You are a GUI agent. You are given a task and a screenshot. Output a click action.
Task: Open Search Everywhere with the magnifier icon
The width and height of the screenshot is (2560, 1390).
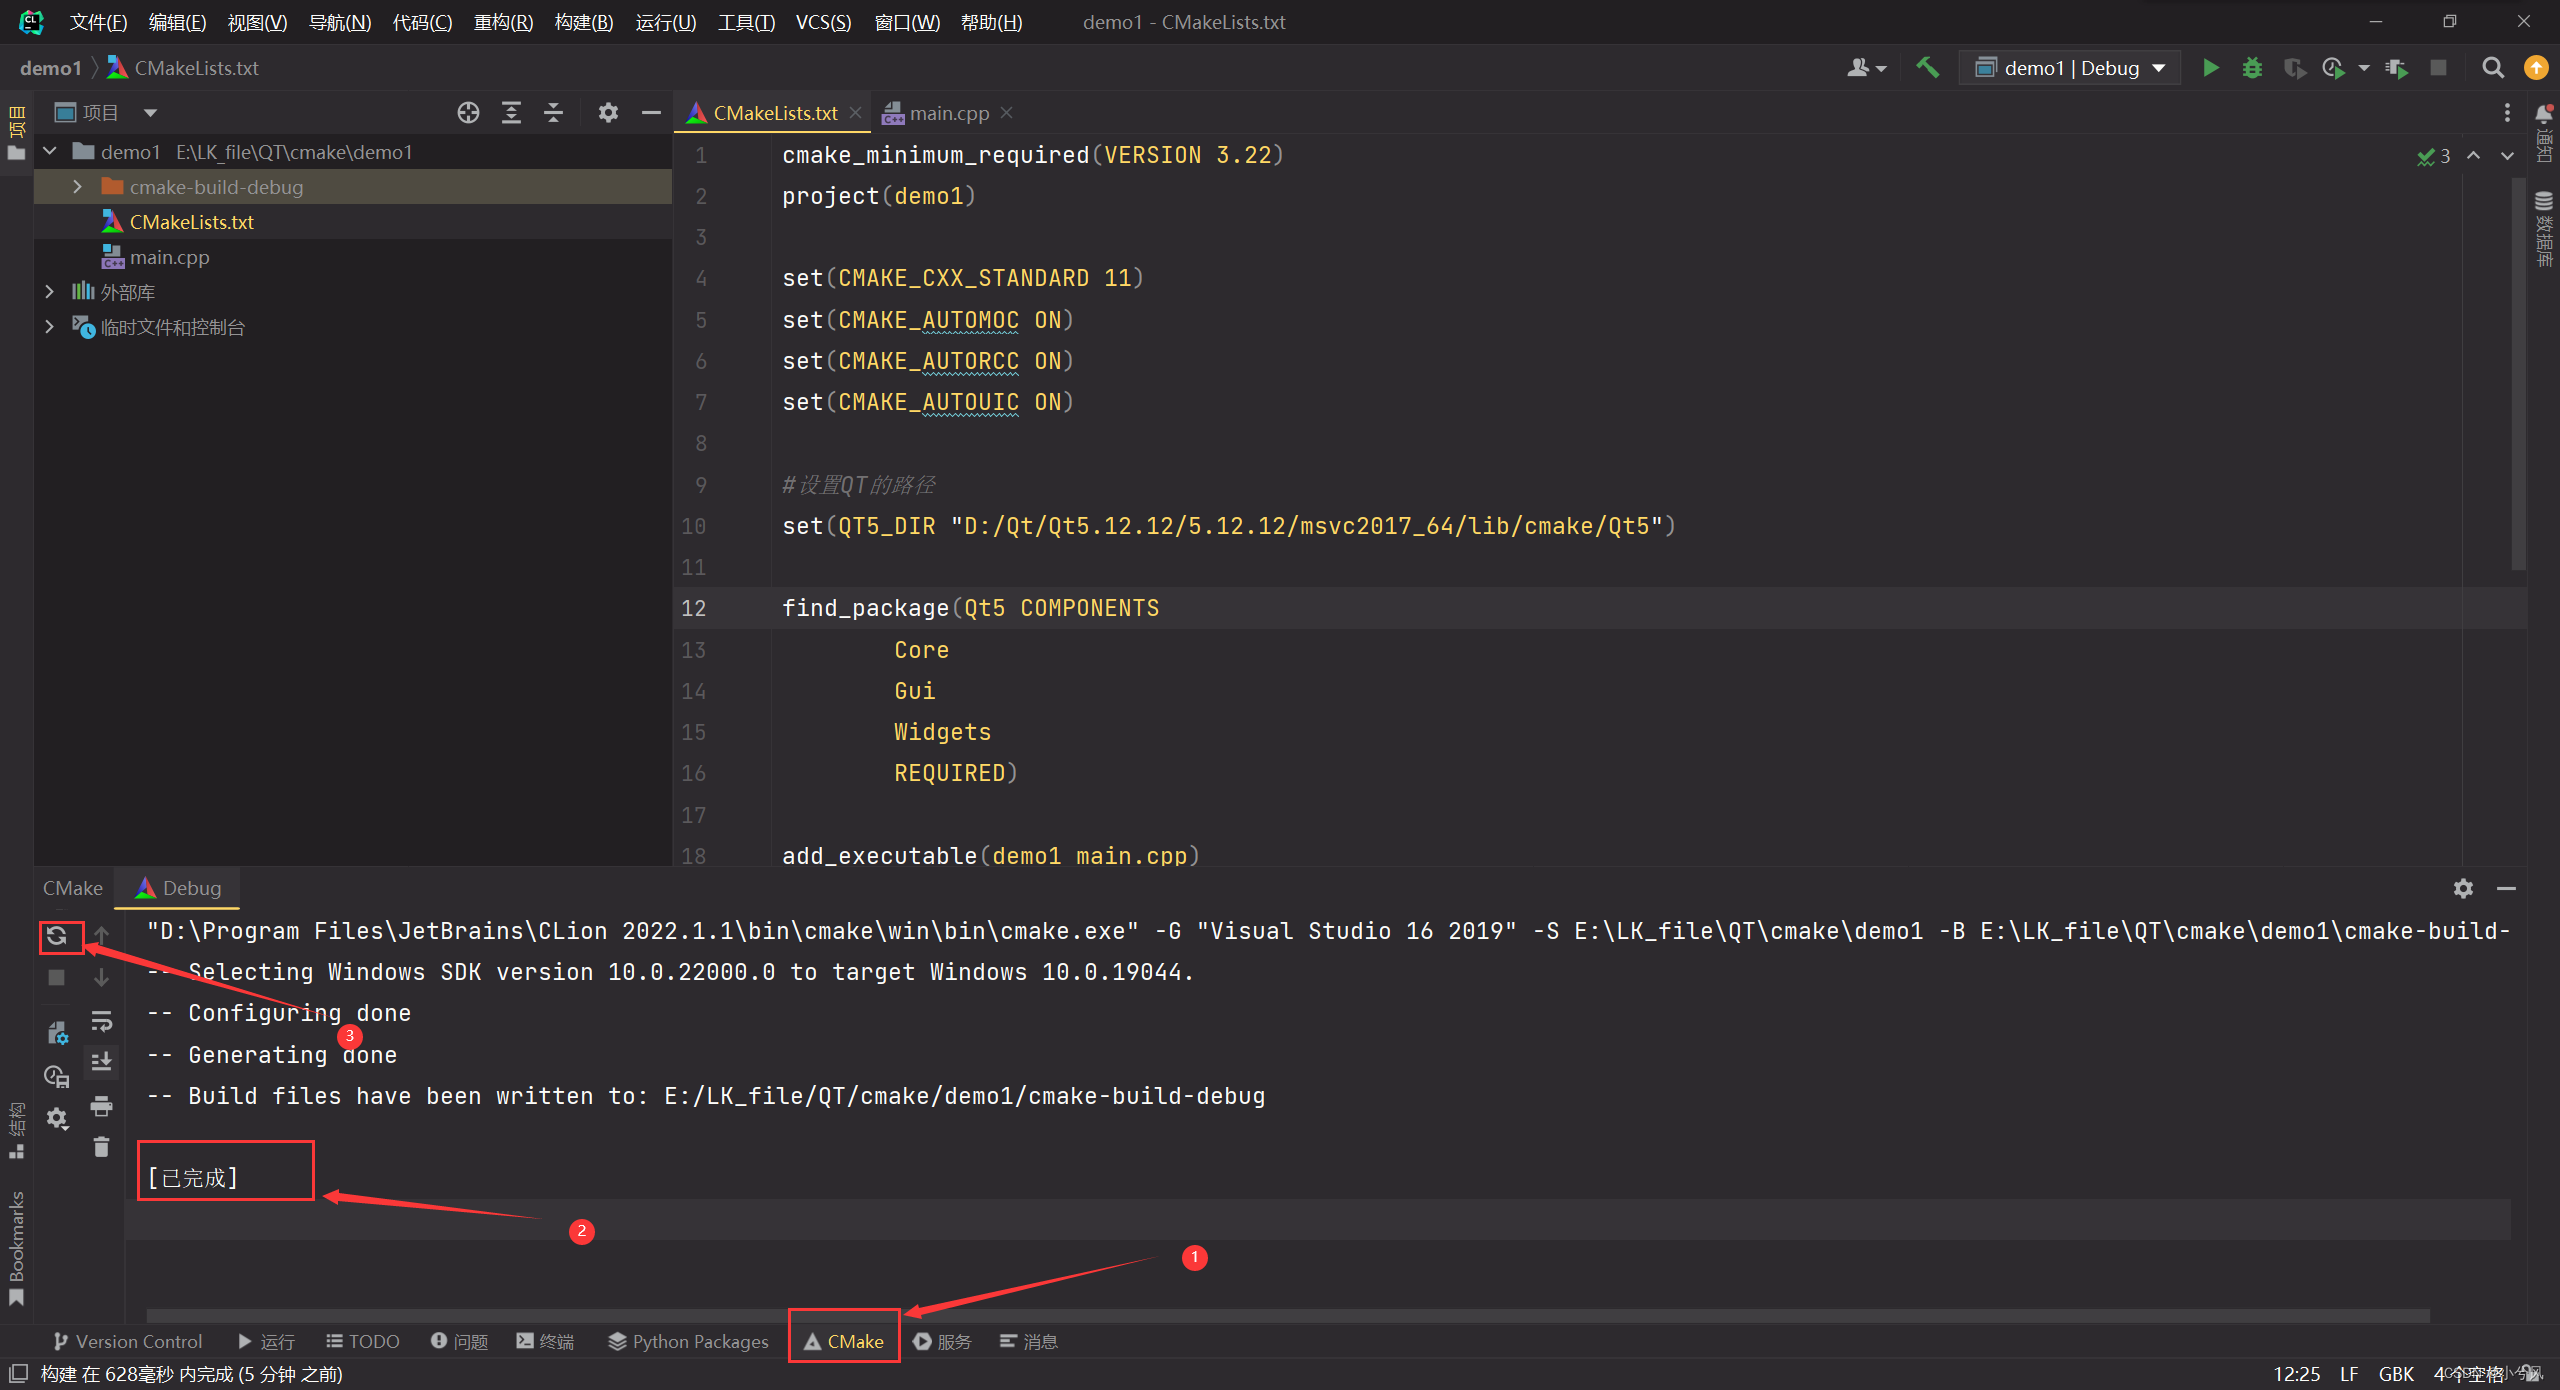coord(2493,68)
